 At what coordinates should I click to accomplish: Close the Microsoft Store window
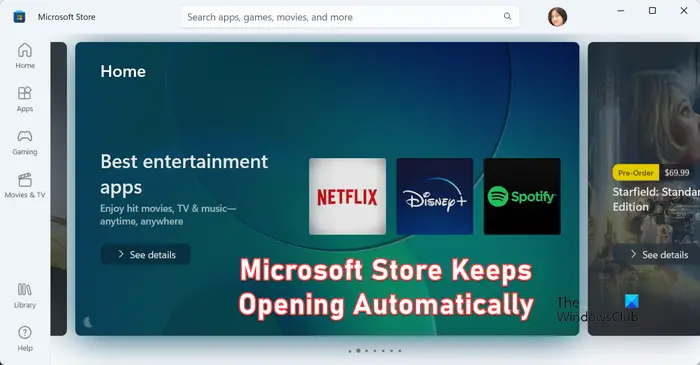(683, 10)
